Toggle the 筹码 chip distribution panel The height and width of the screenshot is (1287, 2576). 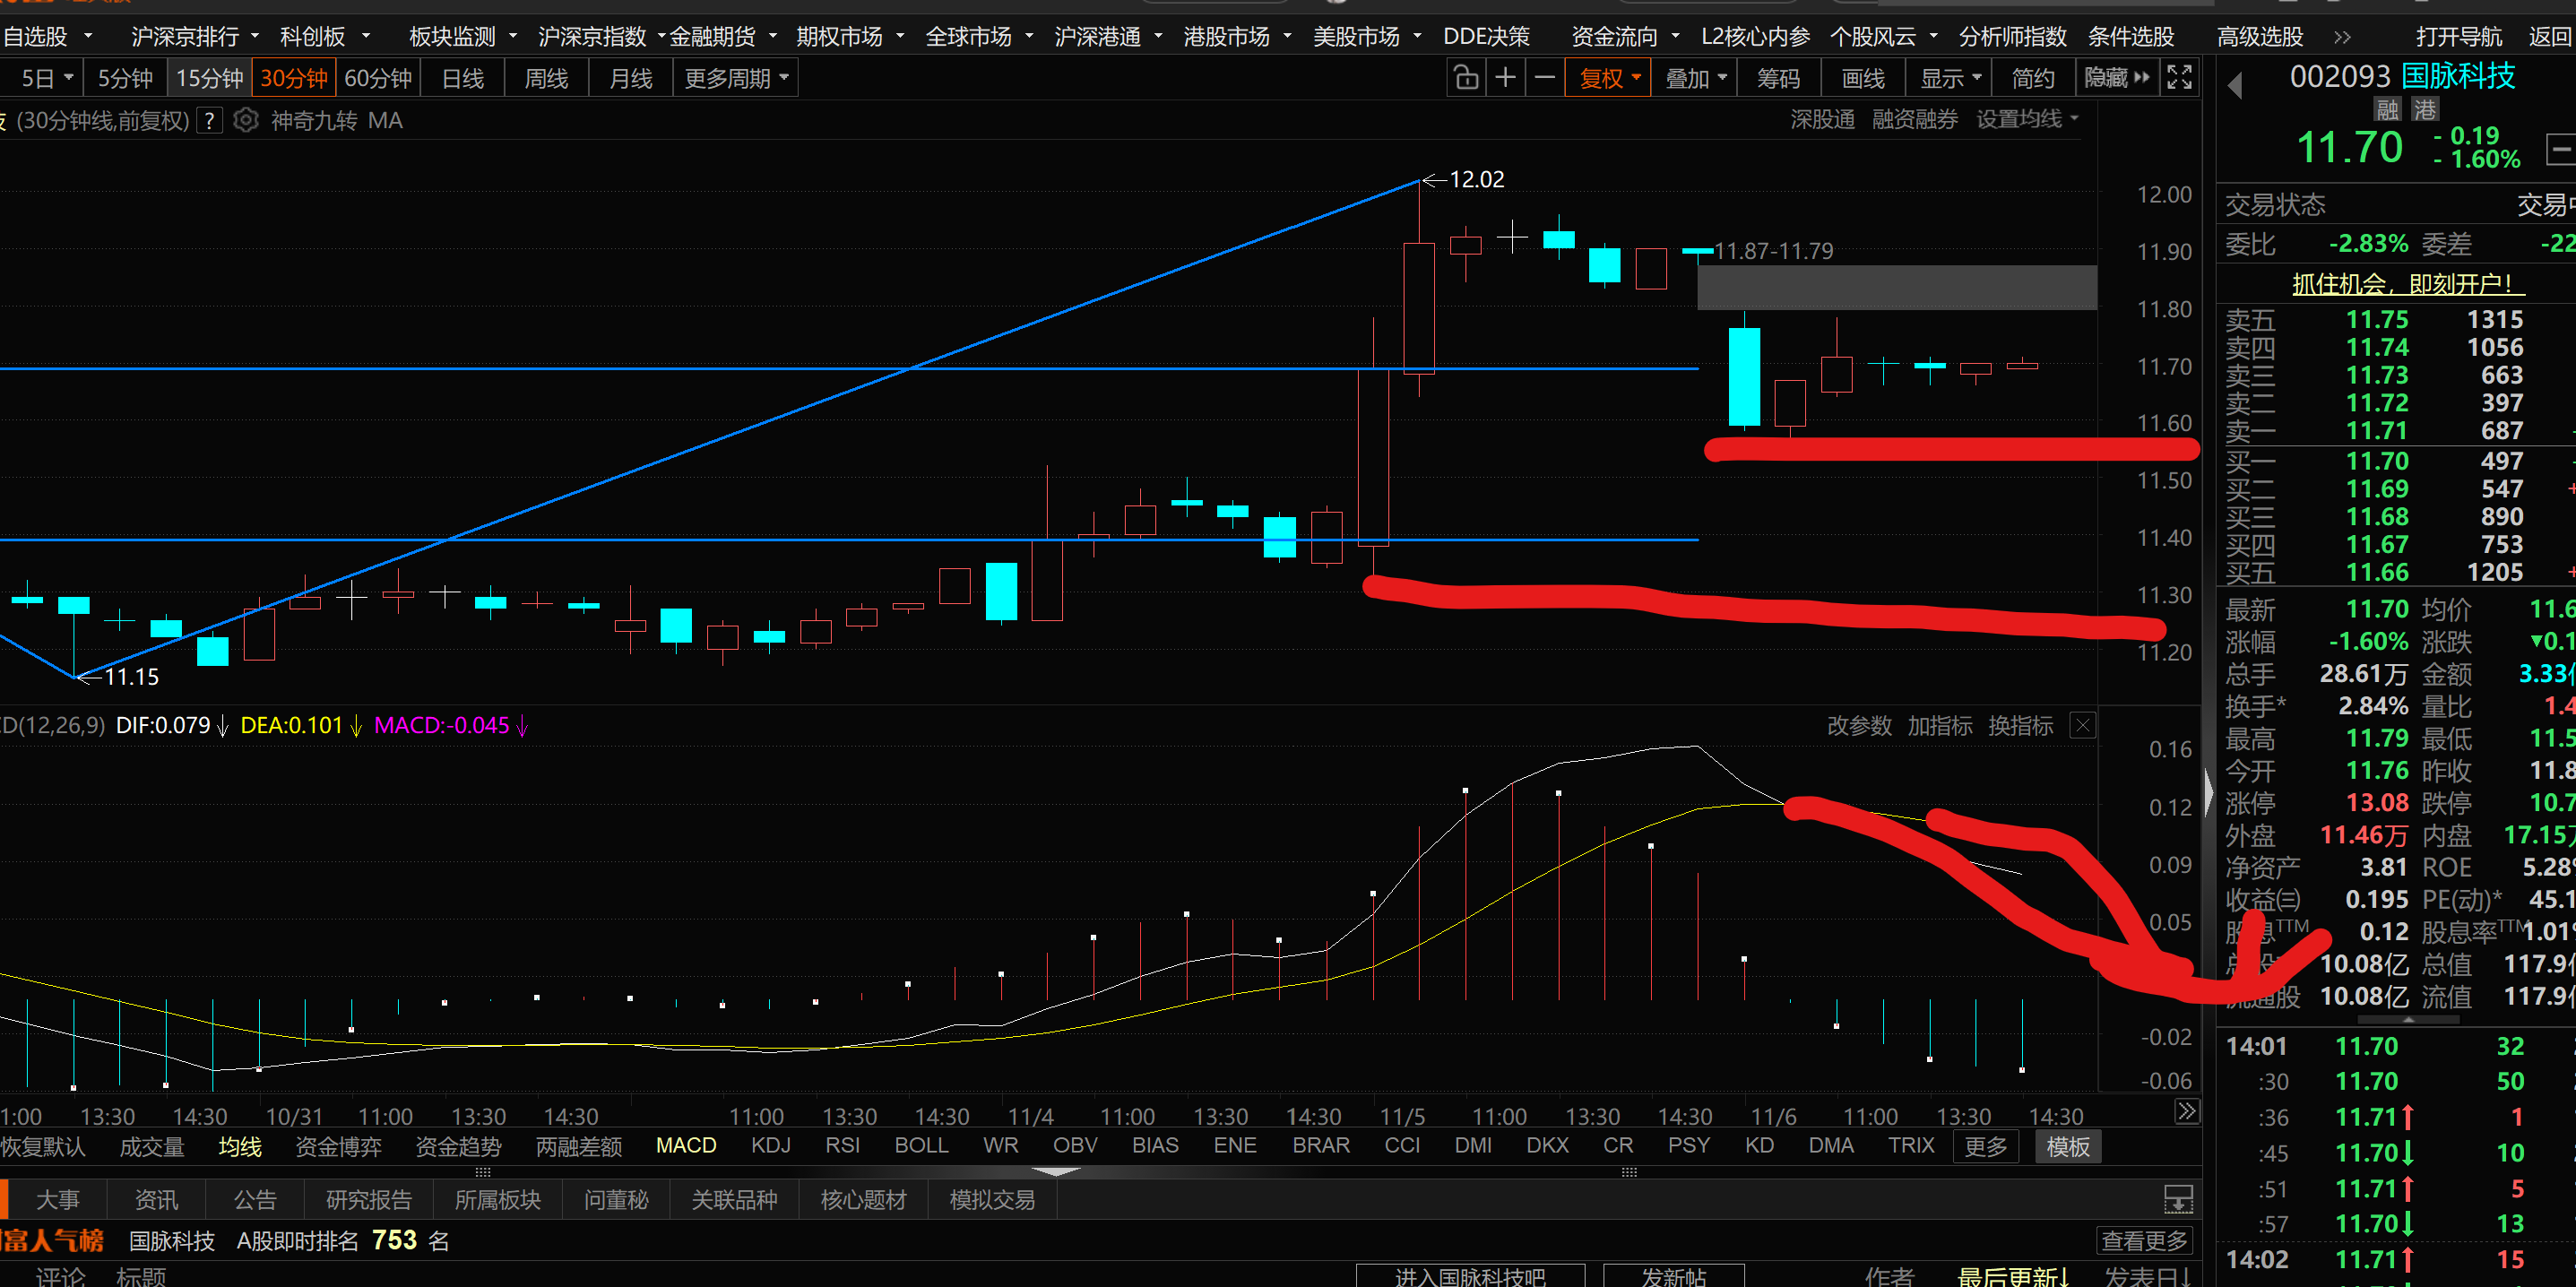(x=1778, y=78)
